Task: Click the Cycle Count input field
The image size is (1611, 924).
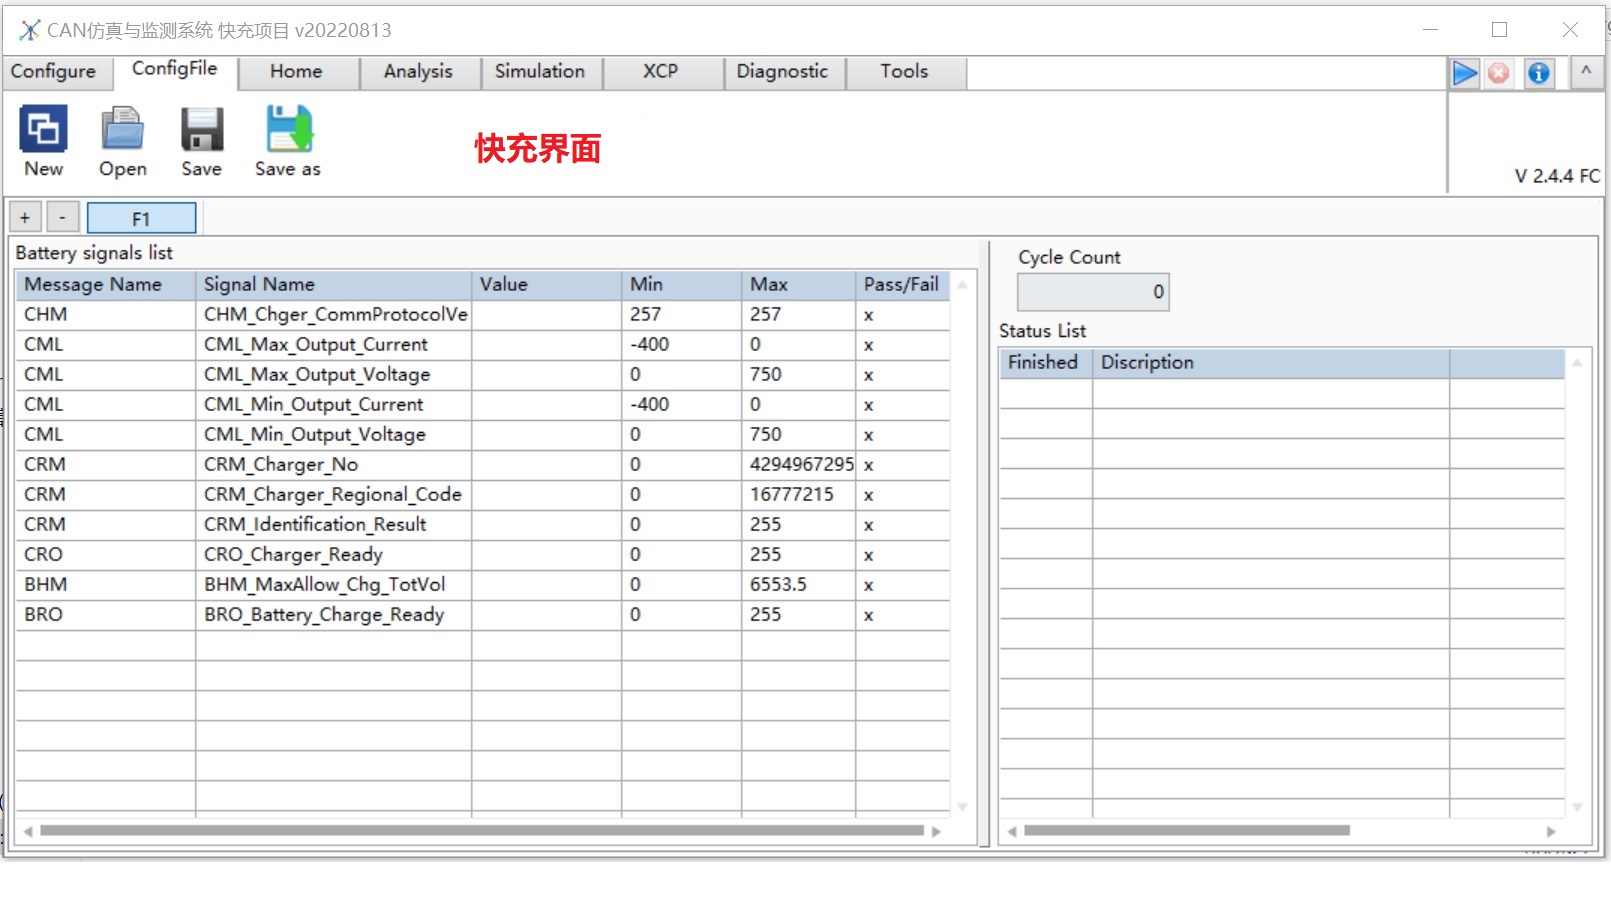Action: [1092, 292]
